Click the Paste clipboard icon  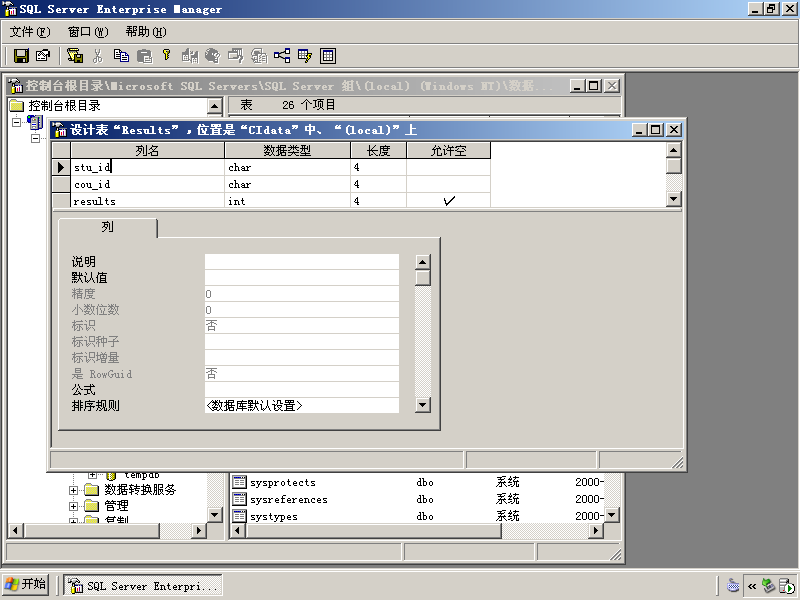coord(144,56)
